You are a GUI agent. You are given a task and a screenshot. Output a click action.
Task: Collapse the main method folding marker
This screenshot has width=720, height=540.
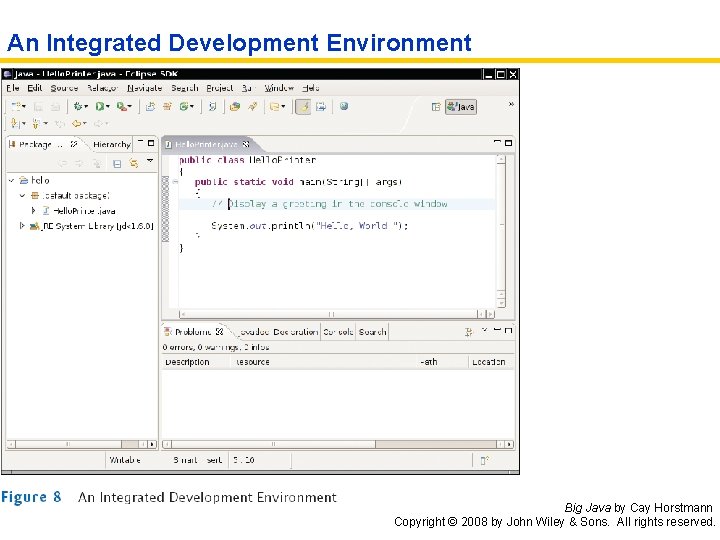click(x=175, y=182)
